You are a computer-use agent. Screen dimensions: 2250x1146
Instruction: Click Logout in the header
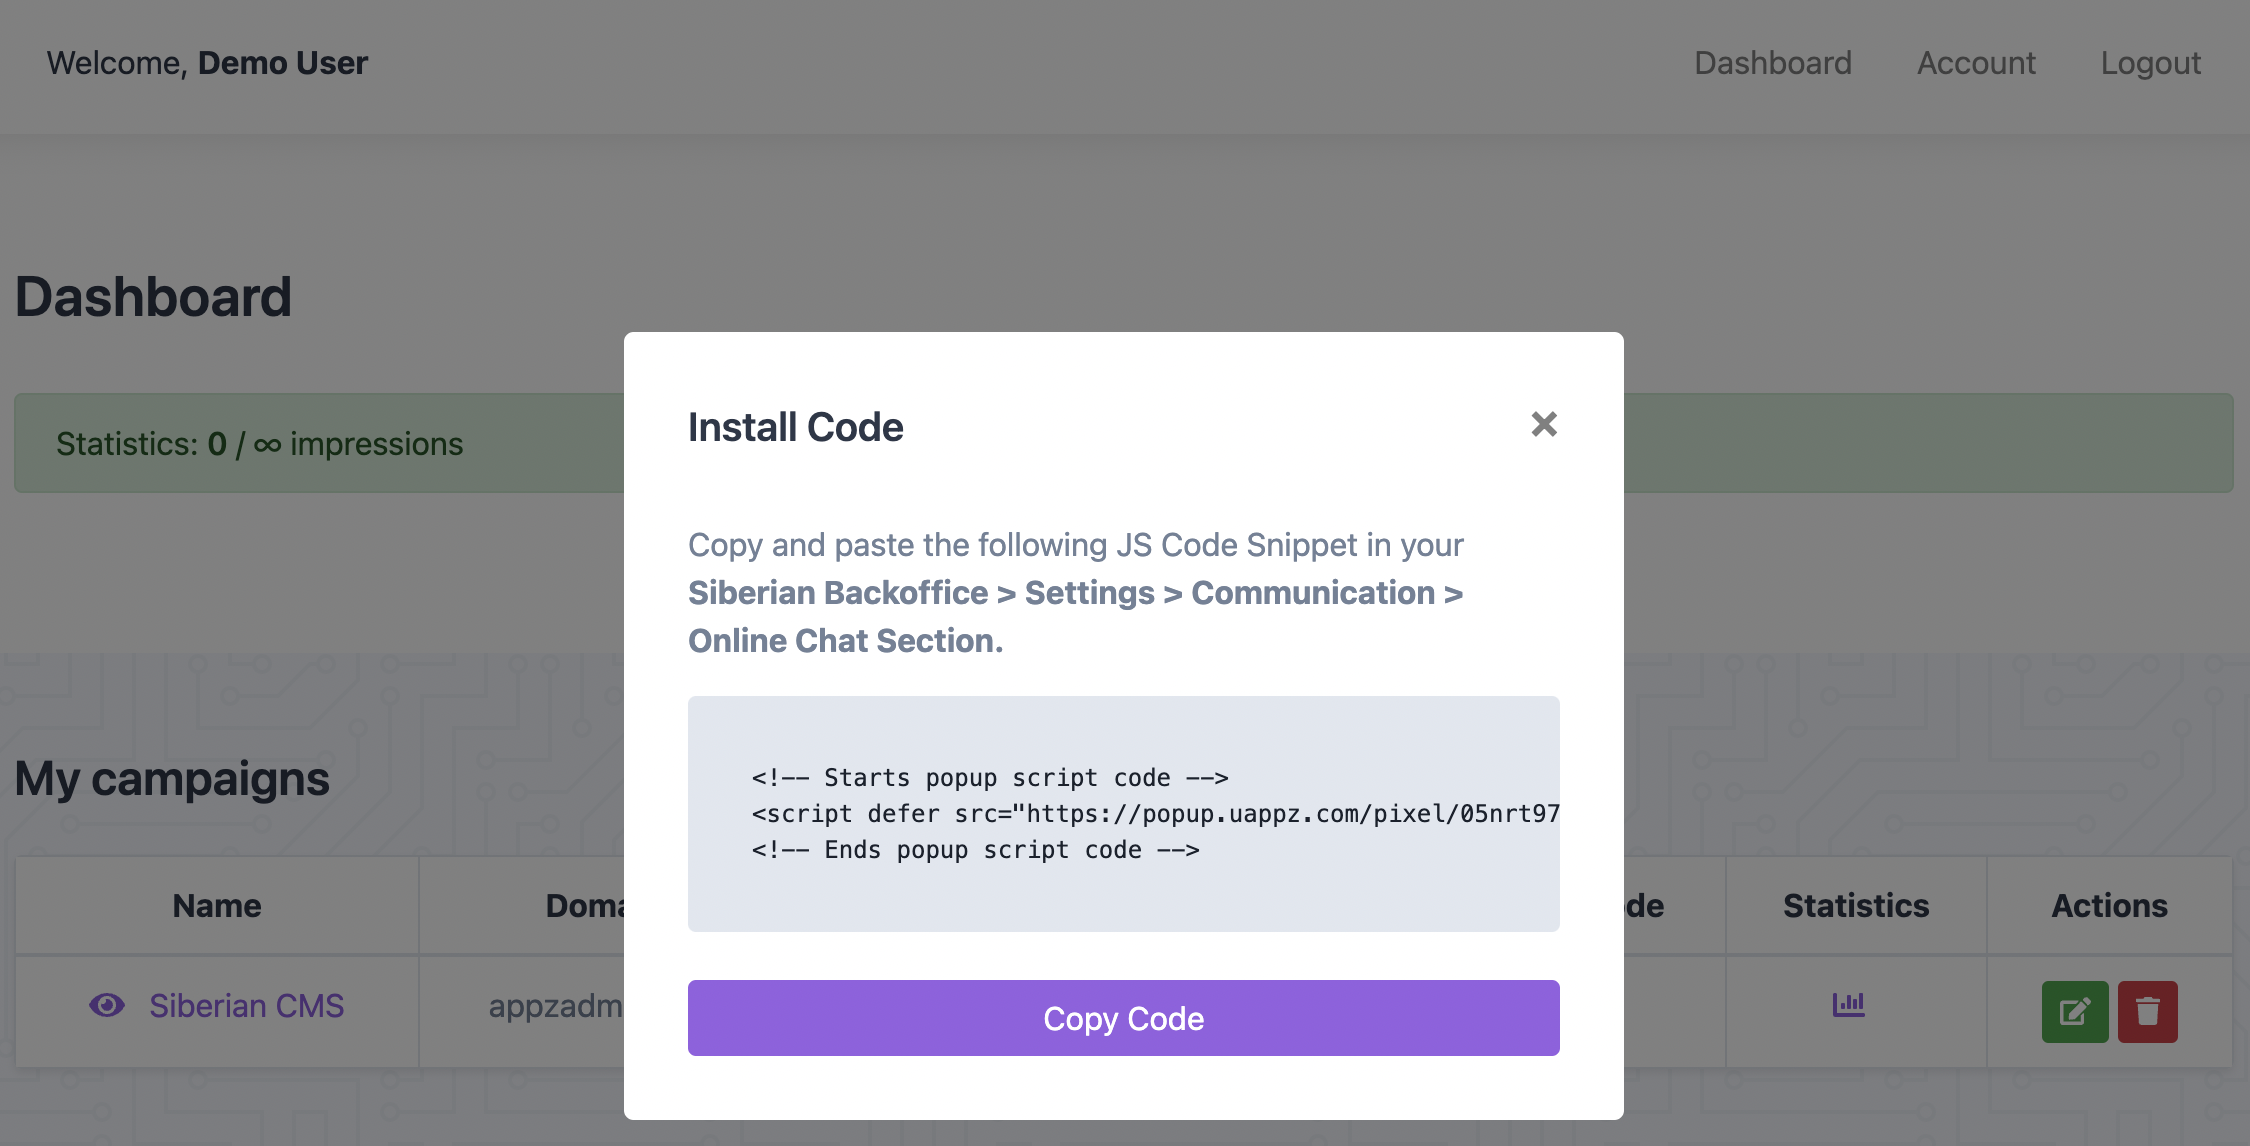tap(2151, 63)
